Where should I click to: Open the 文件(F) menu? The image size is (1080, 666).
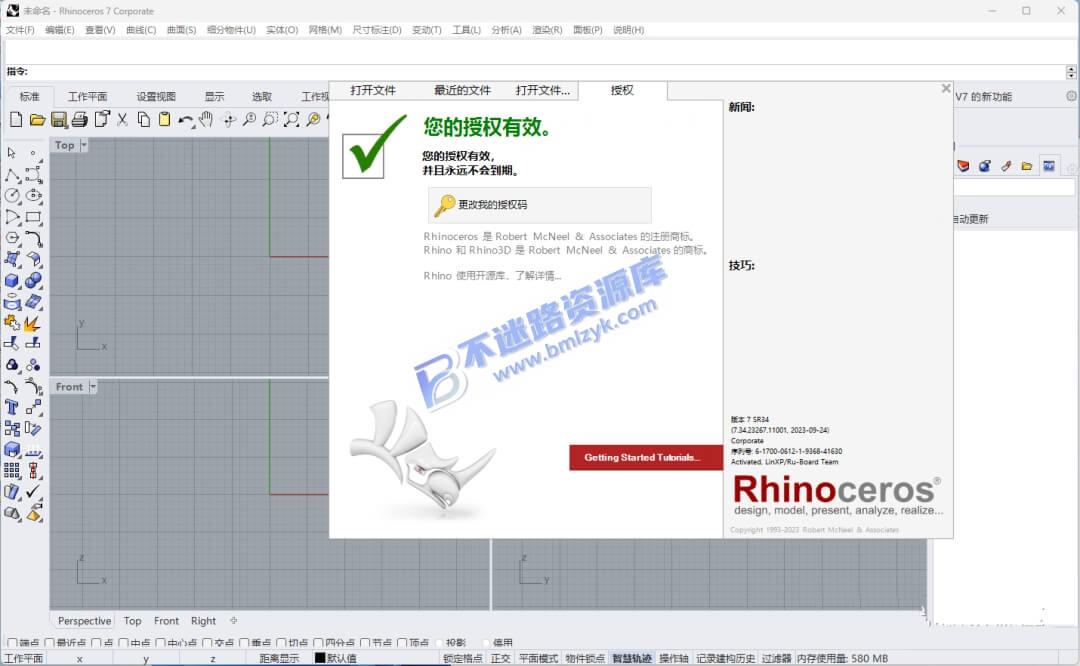20,30
